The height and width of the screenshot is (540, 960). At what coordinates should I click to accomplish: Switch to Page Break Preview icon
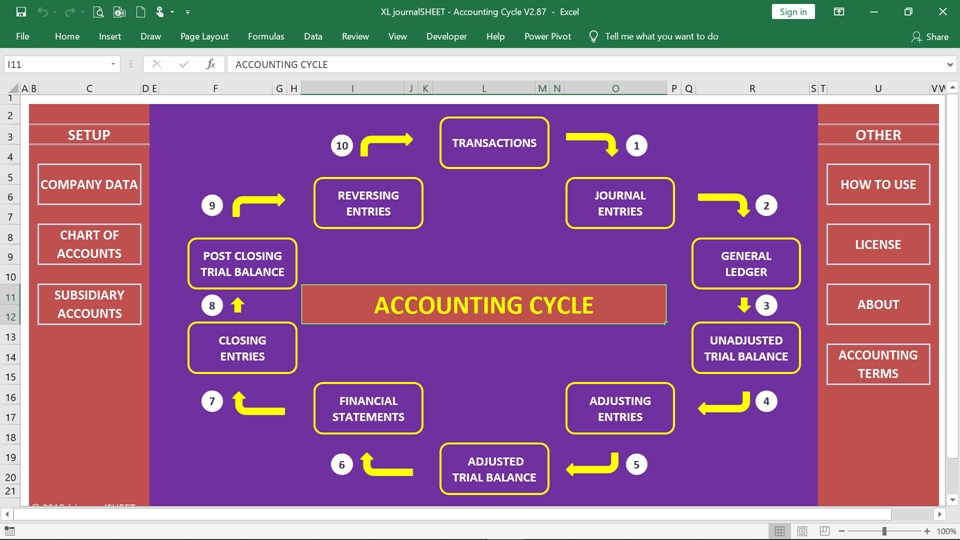point(825,531)
